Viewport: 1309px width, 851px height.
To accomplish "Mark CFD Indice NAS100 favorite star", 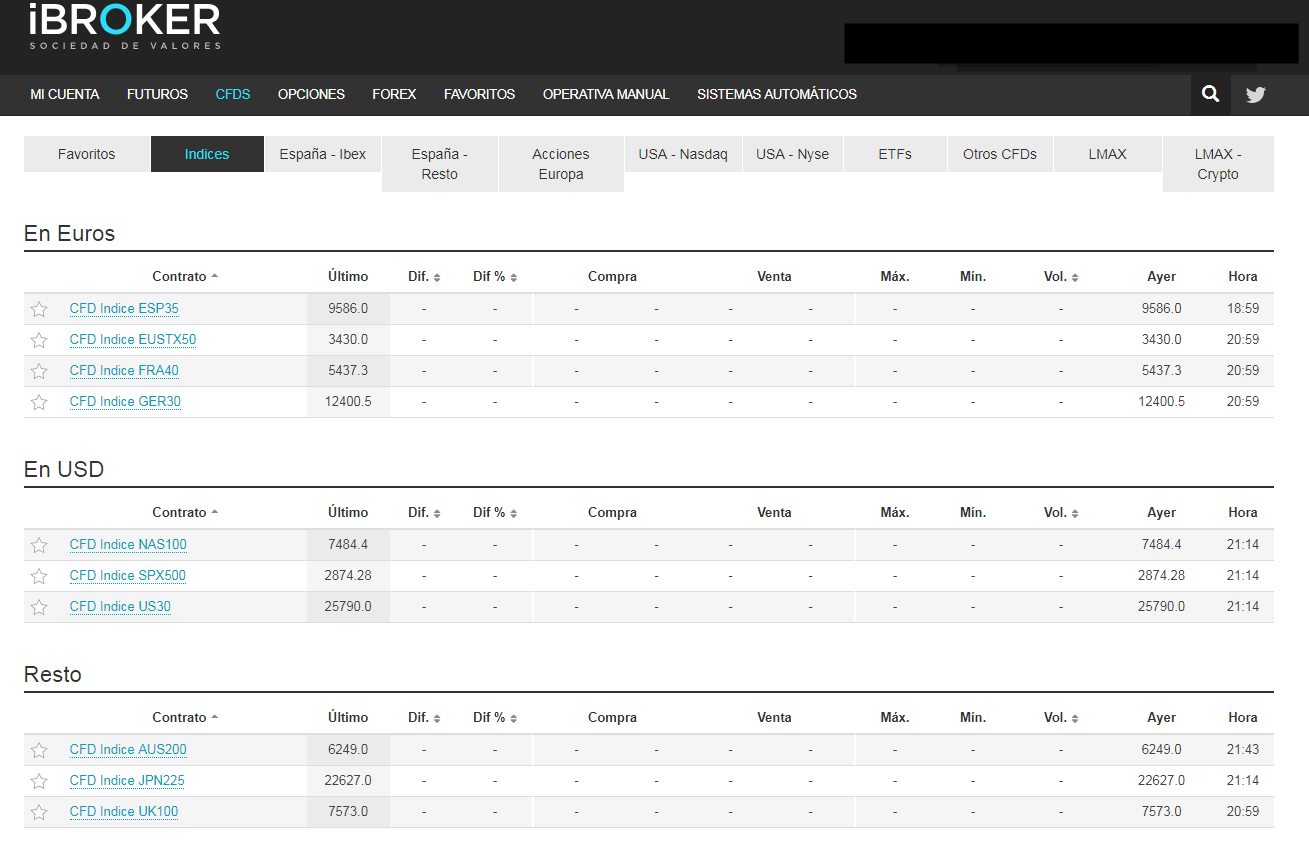I will coord(39,545).
